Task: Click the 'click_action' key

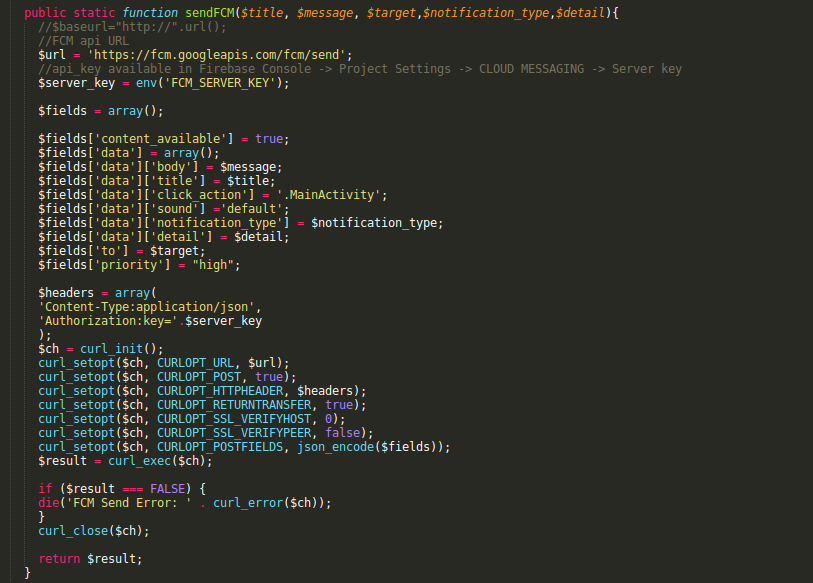Action: pos(199,195)
